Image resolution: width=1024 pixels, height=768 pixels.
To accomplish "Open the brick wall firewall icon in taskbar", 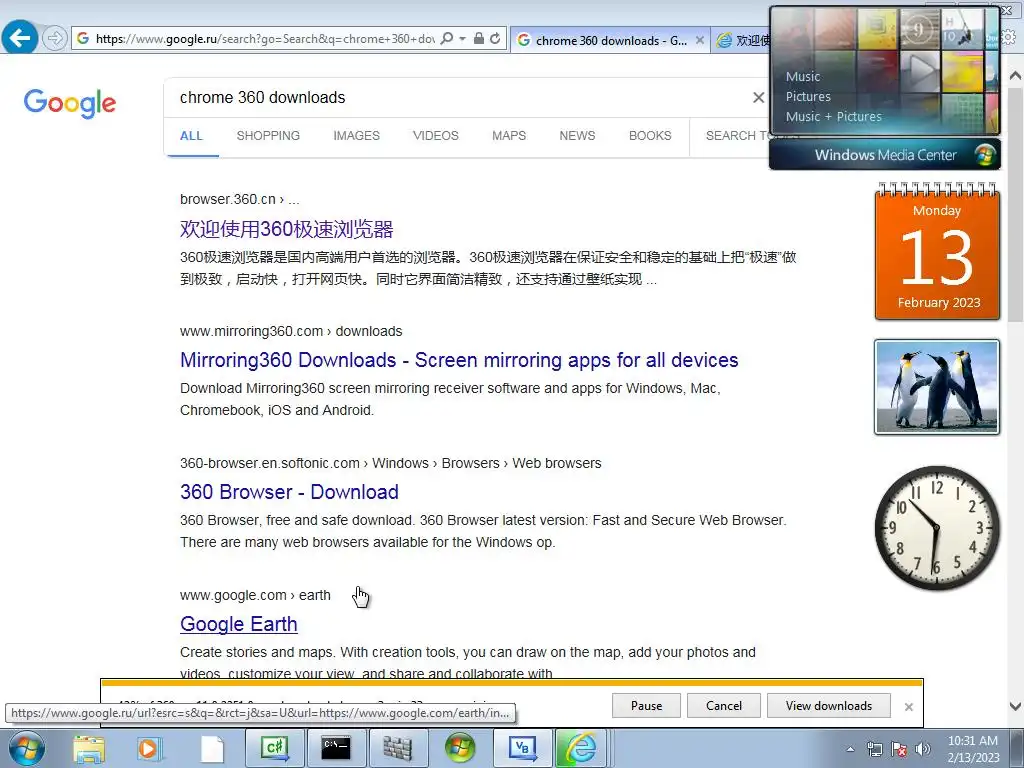I will click(397, 748).
